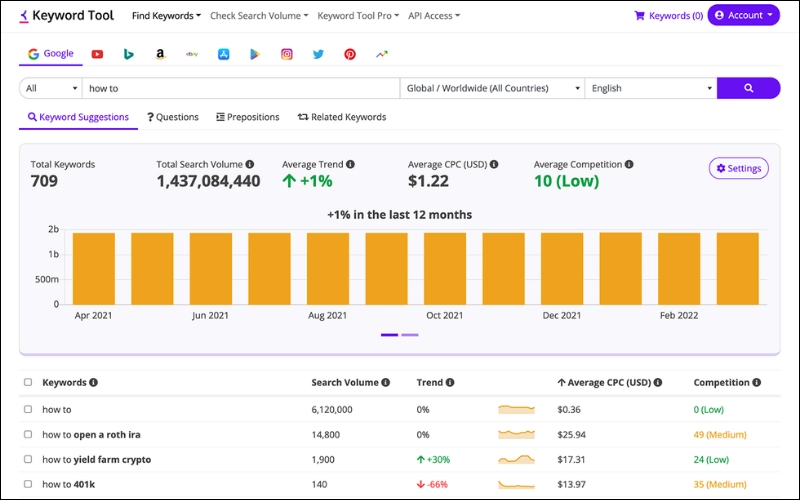Check the box for 'how to open a roth ira'
Viewport: 800px width, 500px height.
28,434
